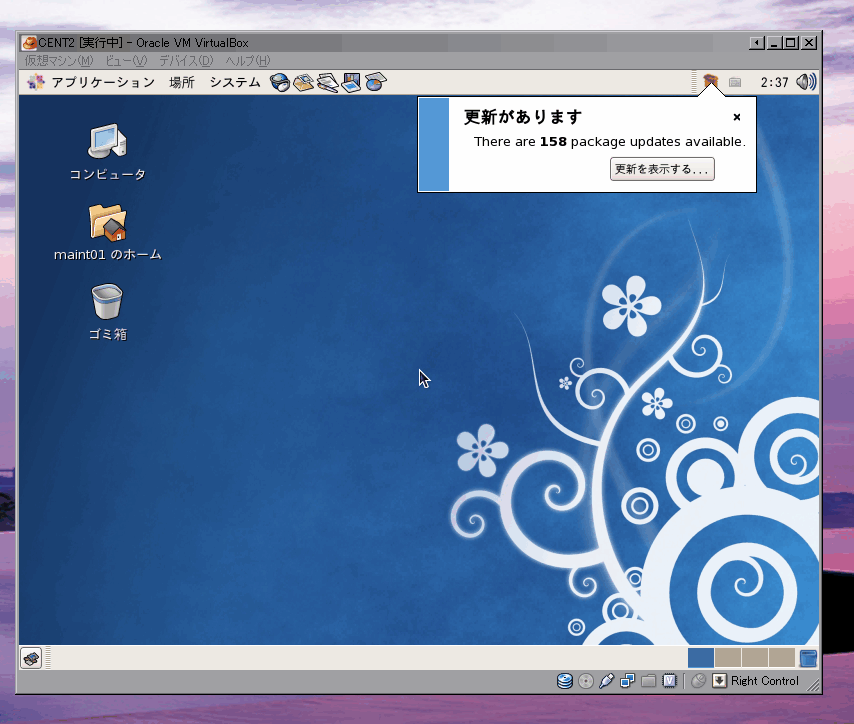Open the アプリケーション menu in the GNOME panel
This screenshot has height=724, width=854.
click(x=103, y=82)
